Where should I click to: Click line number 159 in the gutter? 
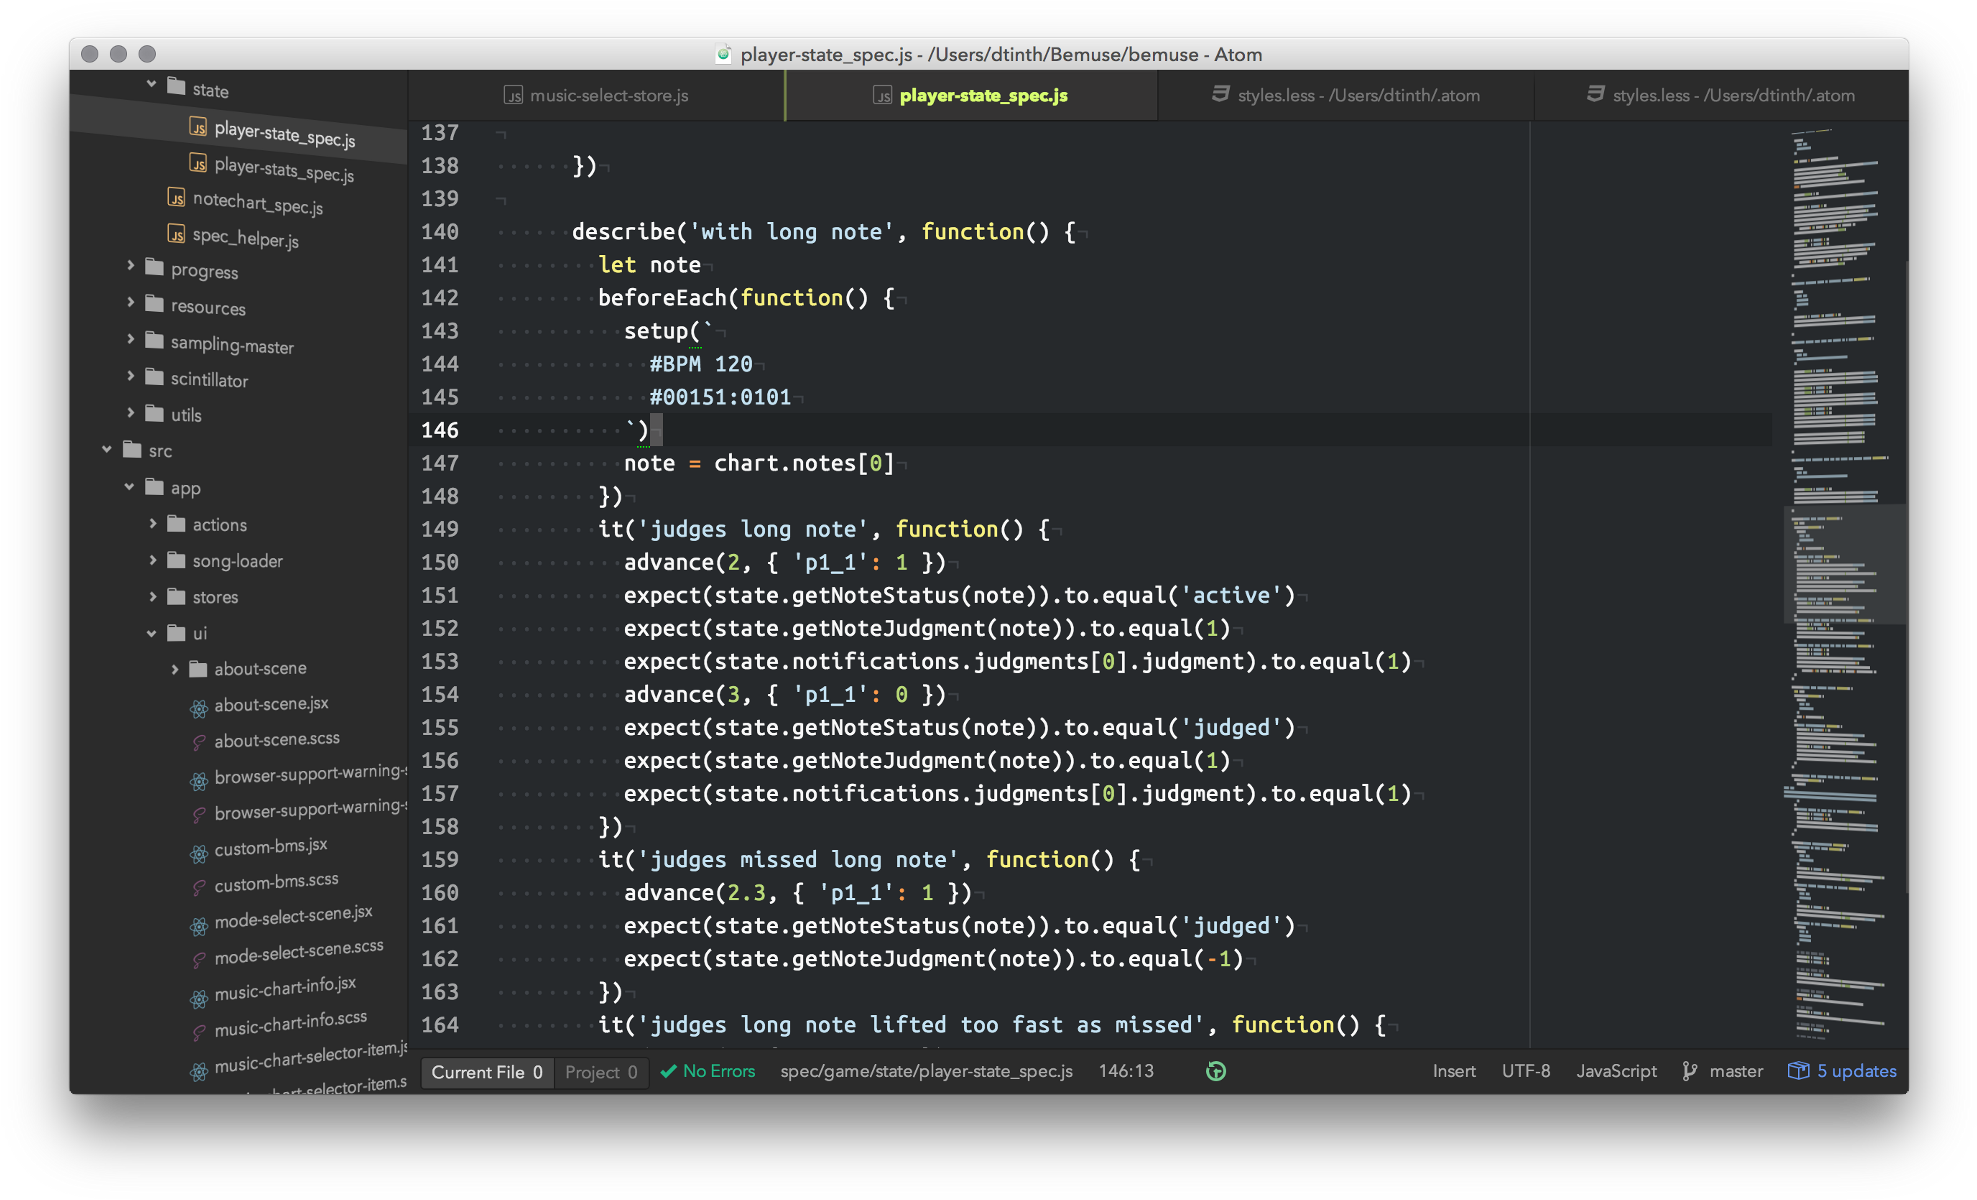[440, 859]
